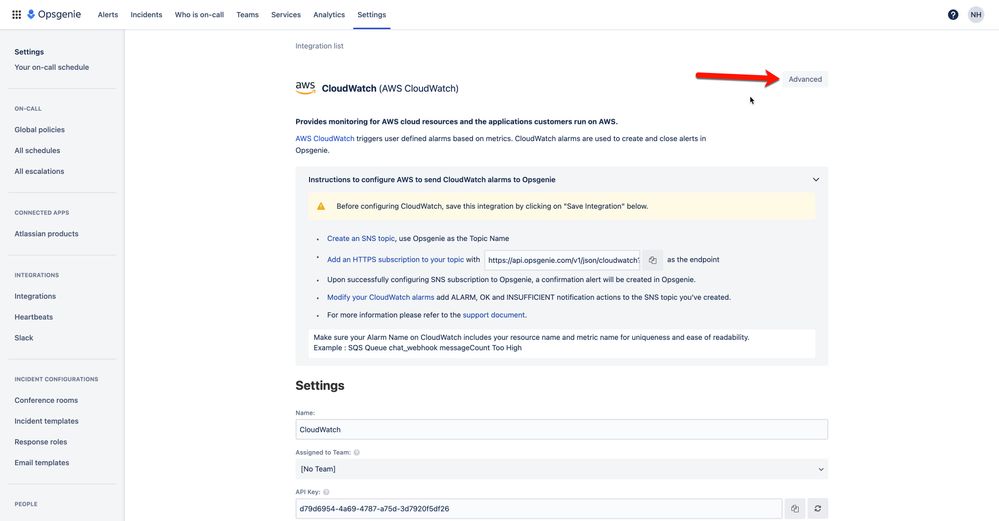Open All schedules in sidebar
999x521 pixels.
[37, 150]
